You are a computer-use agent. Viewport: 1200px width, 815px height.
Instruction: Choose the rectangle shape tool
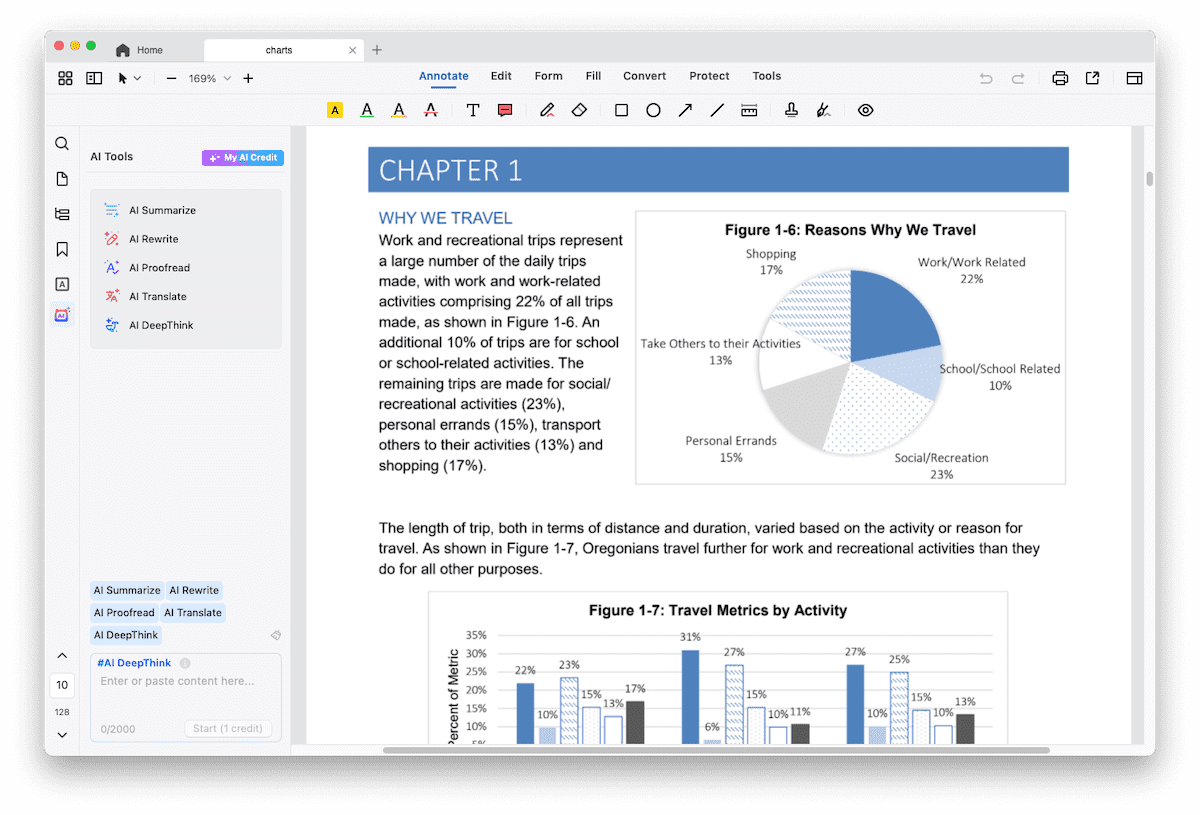coord(621,110)
